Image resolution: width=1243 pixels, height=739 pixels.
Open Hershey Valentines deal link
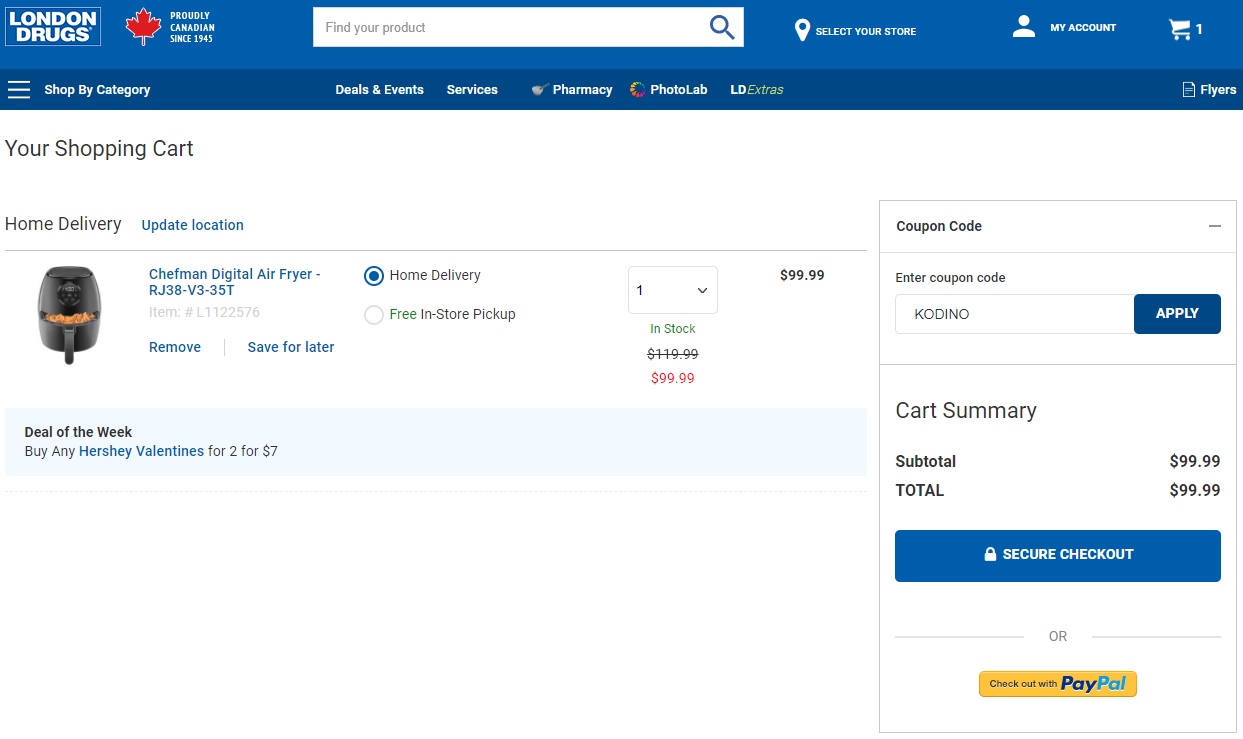(141, 451)
